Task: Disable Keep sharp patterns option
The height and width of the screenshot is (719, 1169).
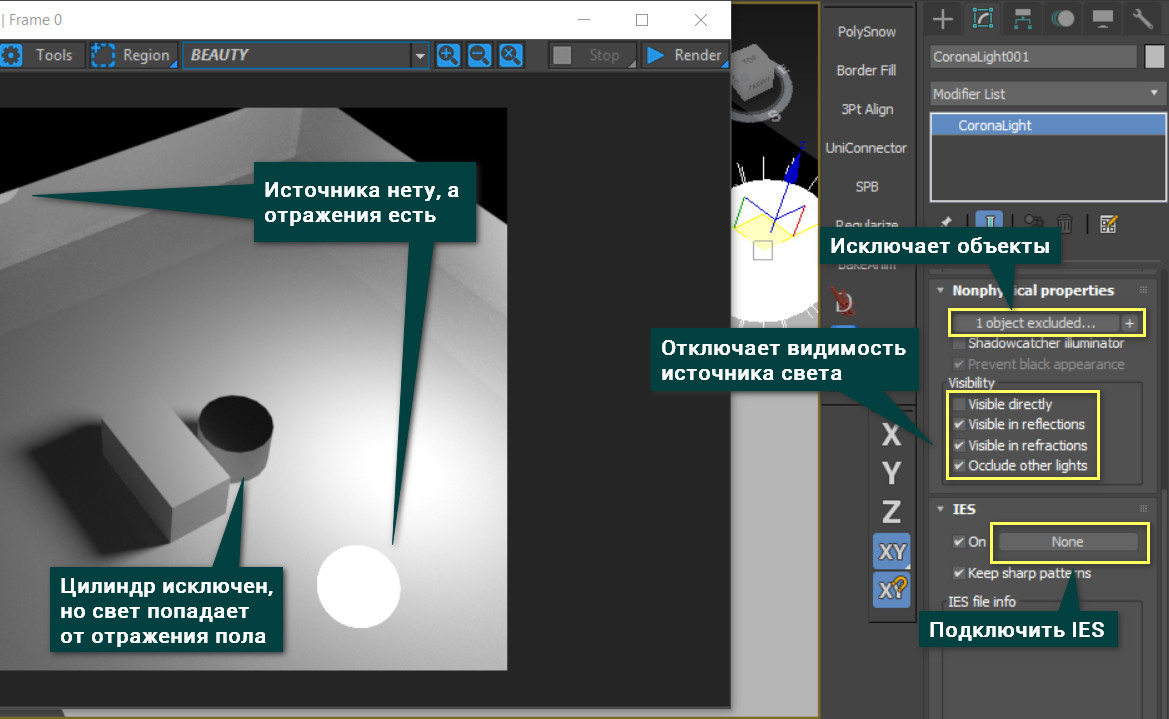Action: (x=960, y=573)
